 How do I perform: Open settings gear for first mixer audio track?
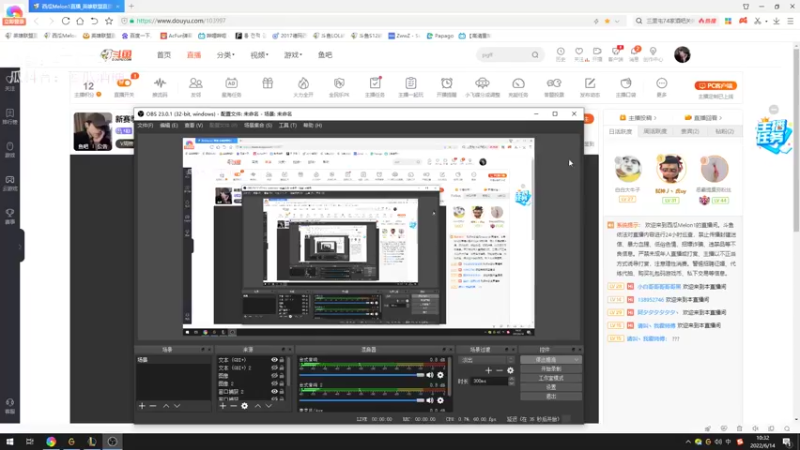click(x=440, y=375)
